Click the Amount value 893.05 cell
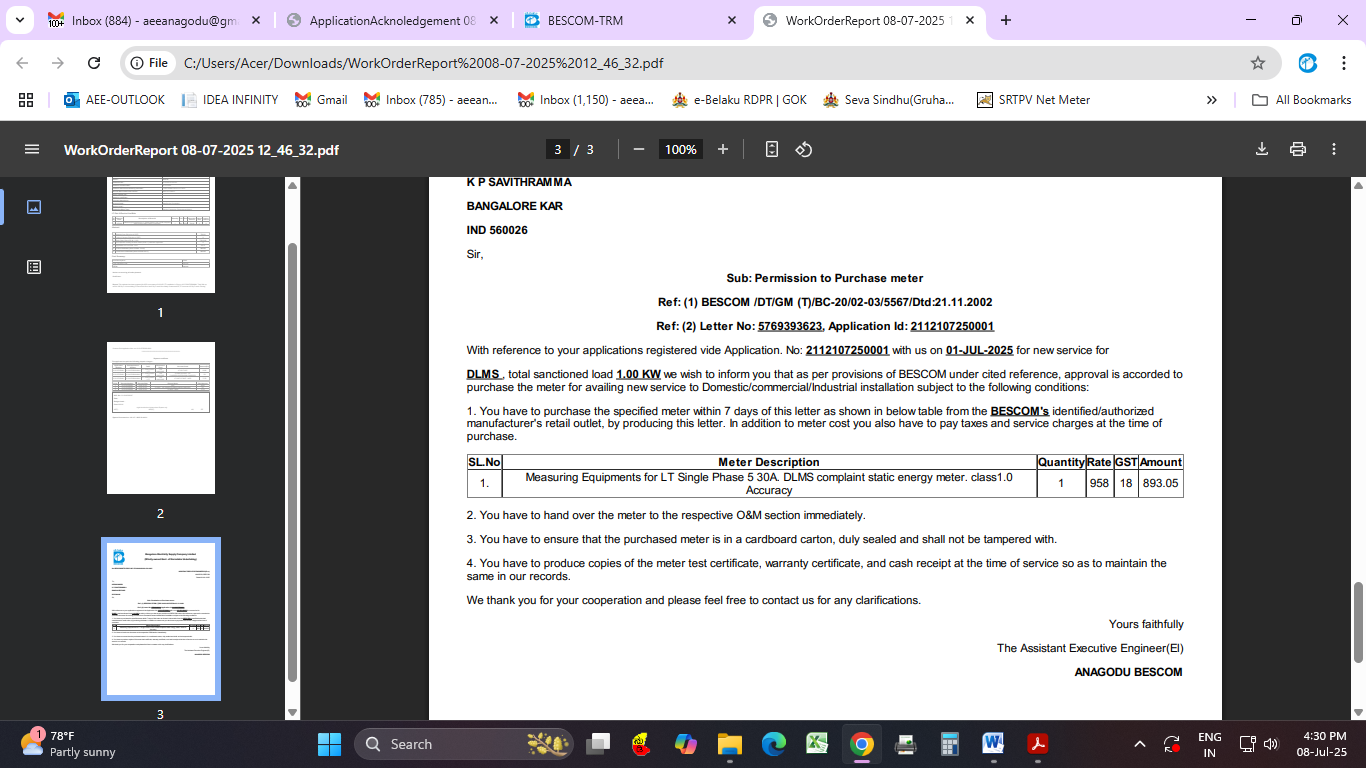This screenshot has width=1366, height=768. click(1161, 483)
